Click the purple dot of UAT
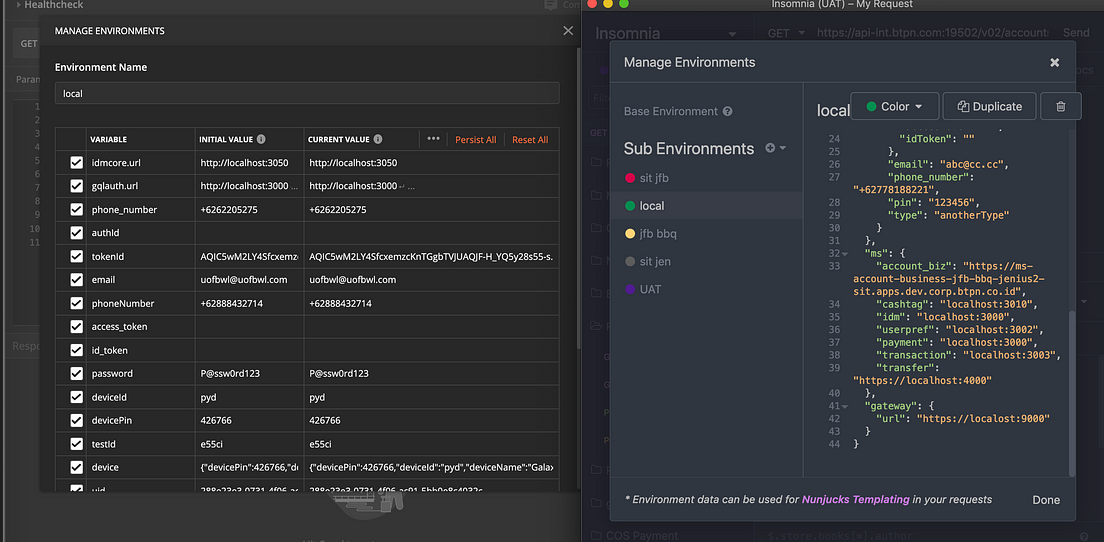This screenshot has width=1104, height=542. [x=630, y=289]
